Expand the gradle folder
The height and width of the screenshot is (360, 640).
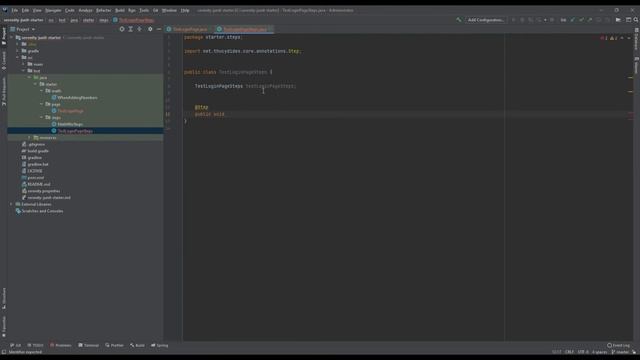click(18, 51)
